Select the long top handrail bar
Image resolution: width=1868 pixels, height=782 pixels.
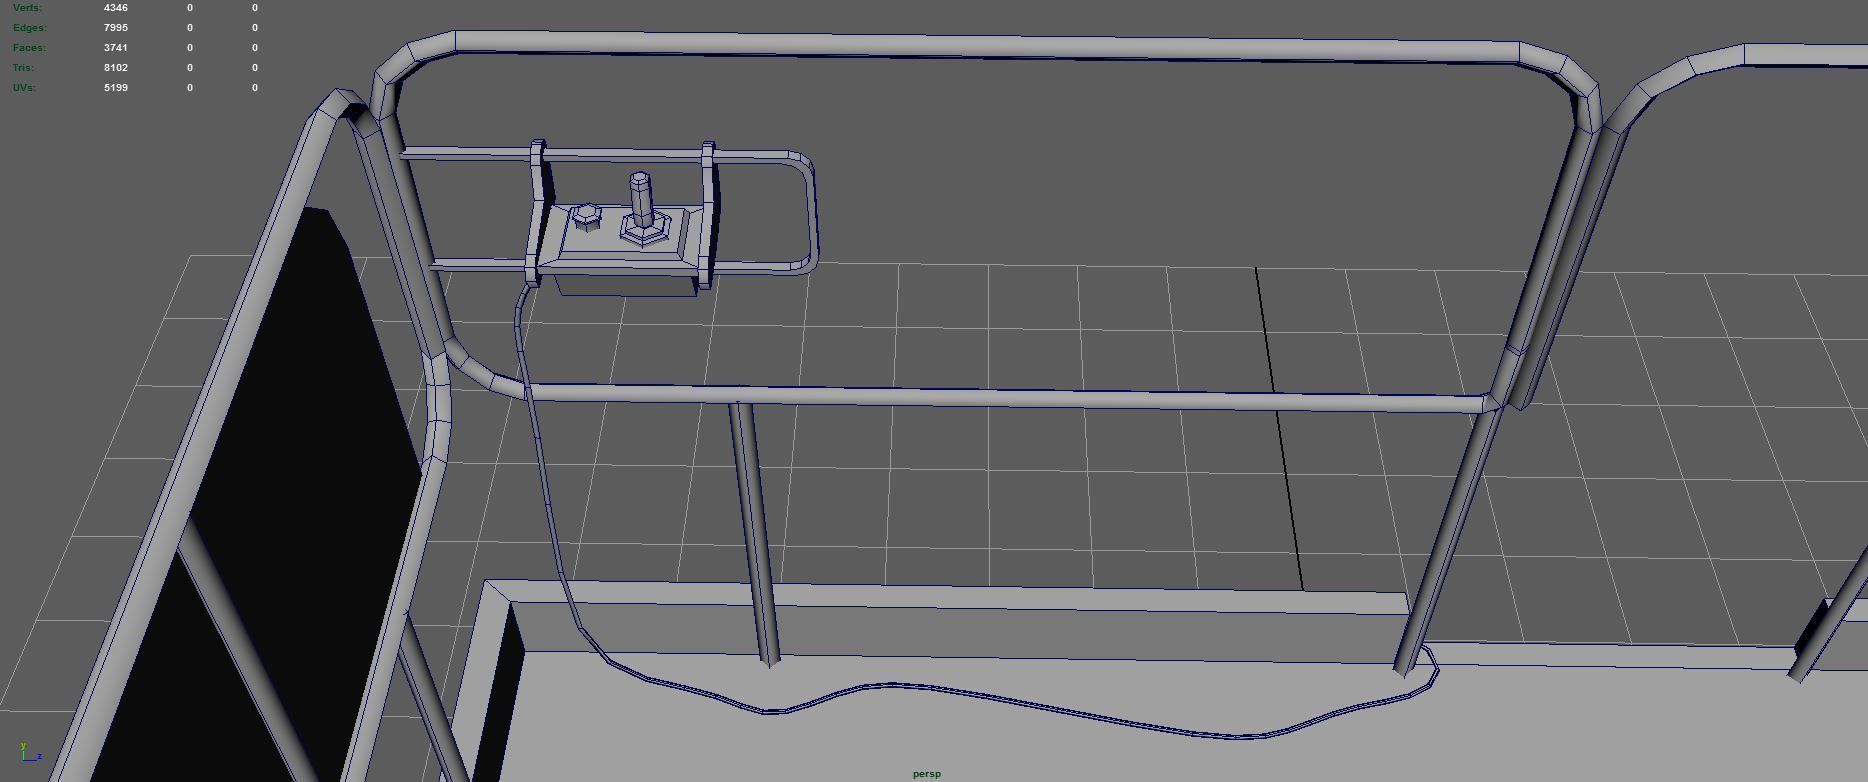click(x=985, y=45)
